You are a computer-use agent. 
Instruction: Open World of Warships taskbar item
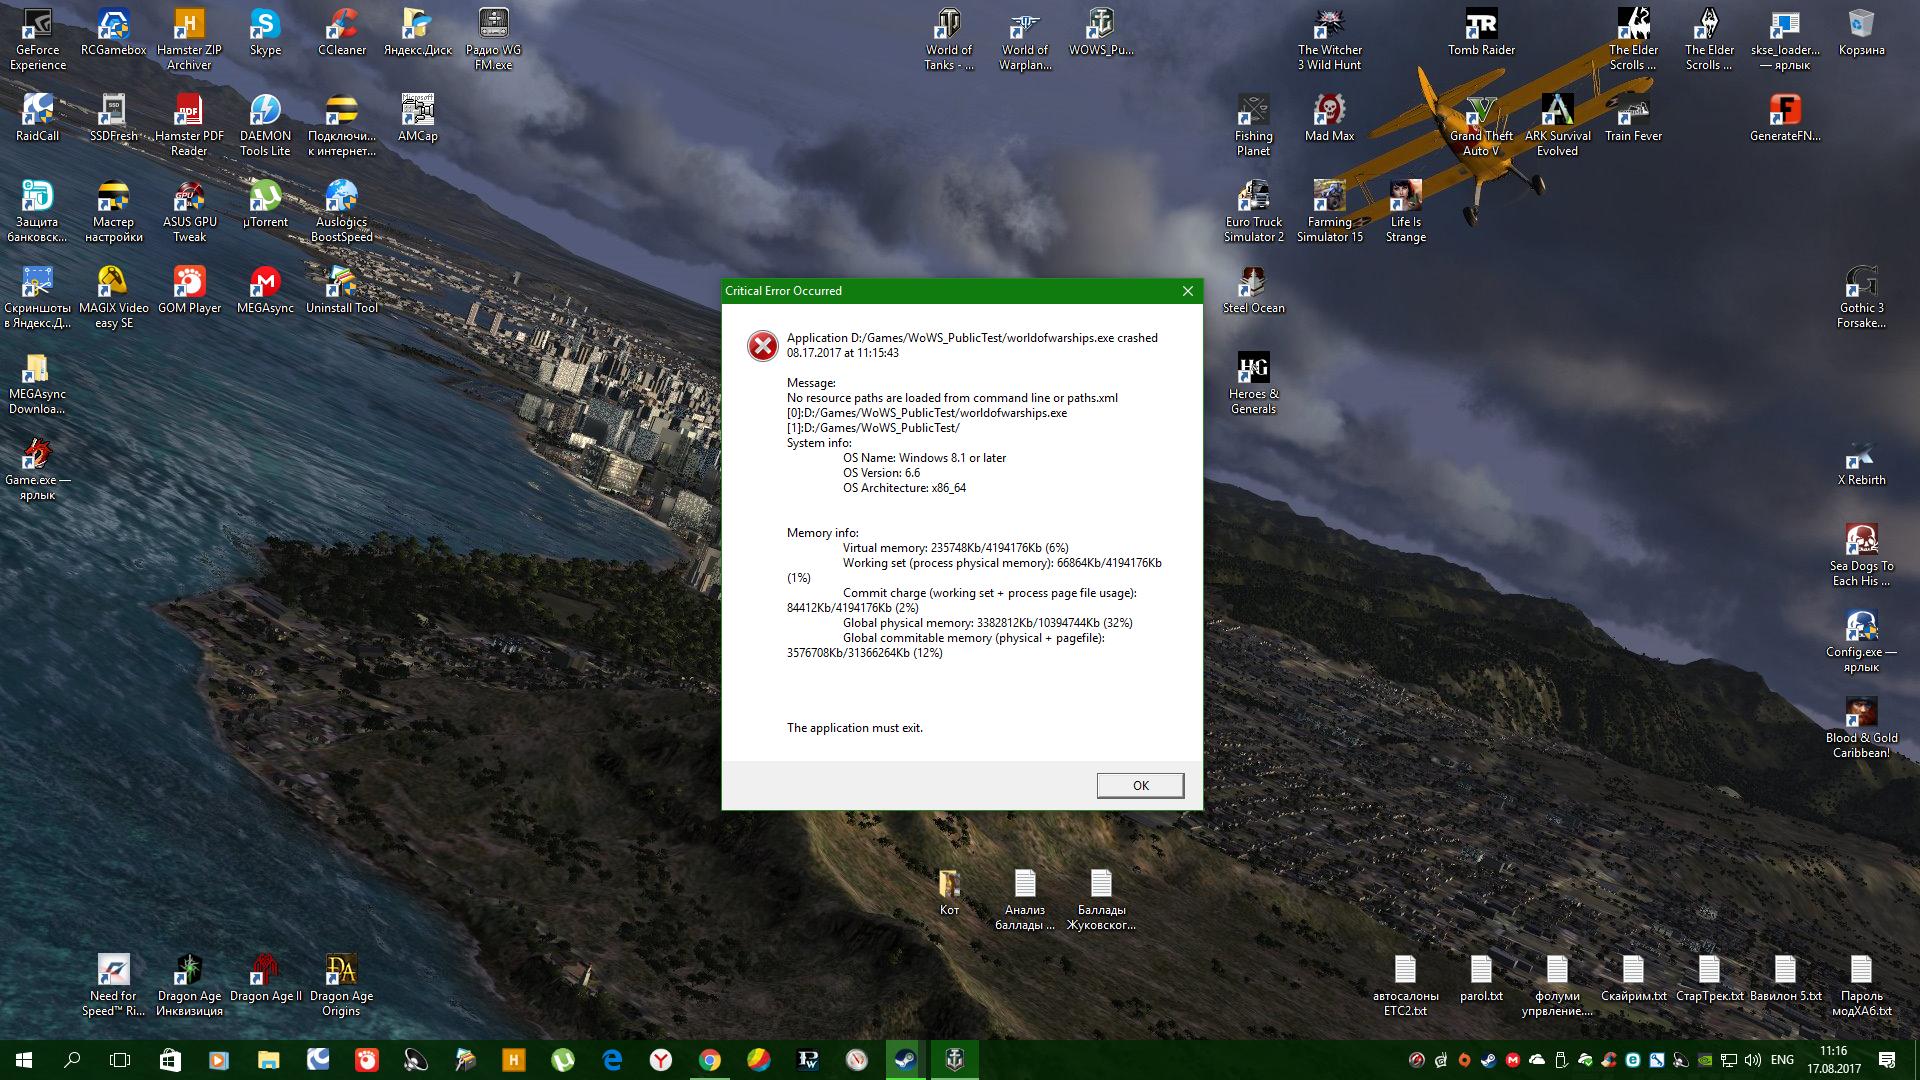[x=955, y=1060]
